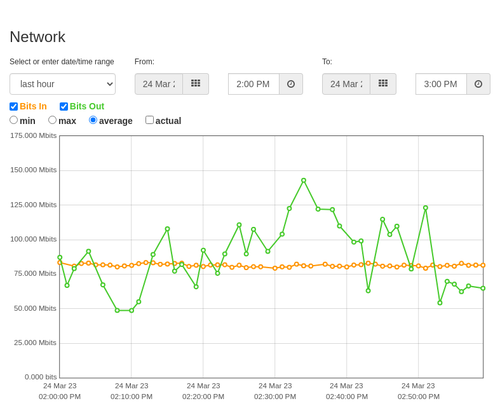This screenshot has height=403, width=500.
Task: Select the average radio button
Action: [93, 120]
